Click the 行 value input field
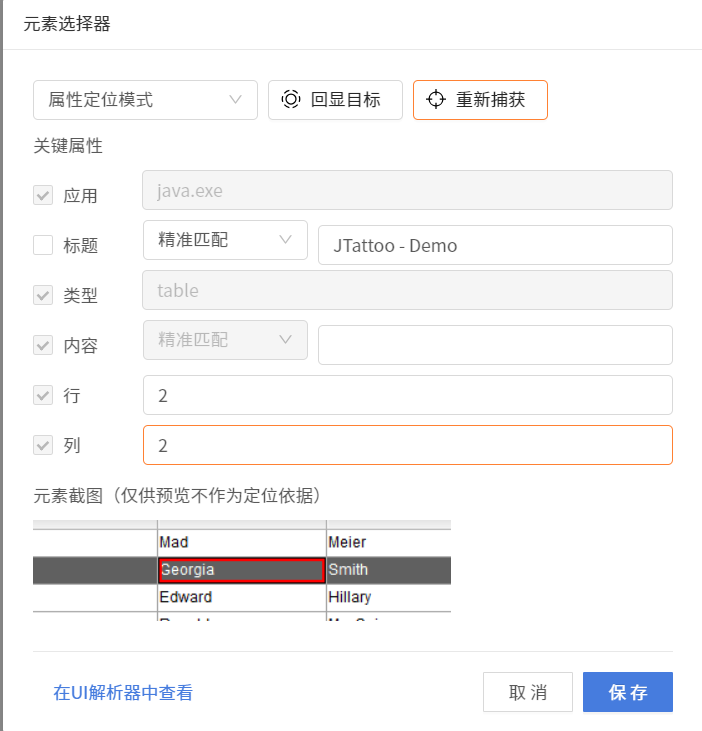Screen dimensions: 702x731 click(407, 395)
